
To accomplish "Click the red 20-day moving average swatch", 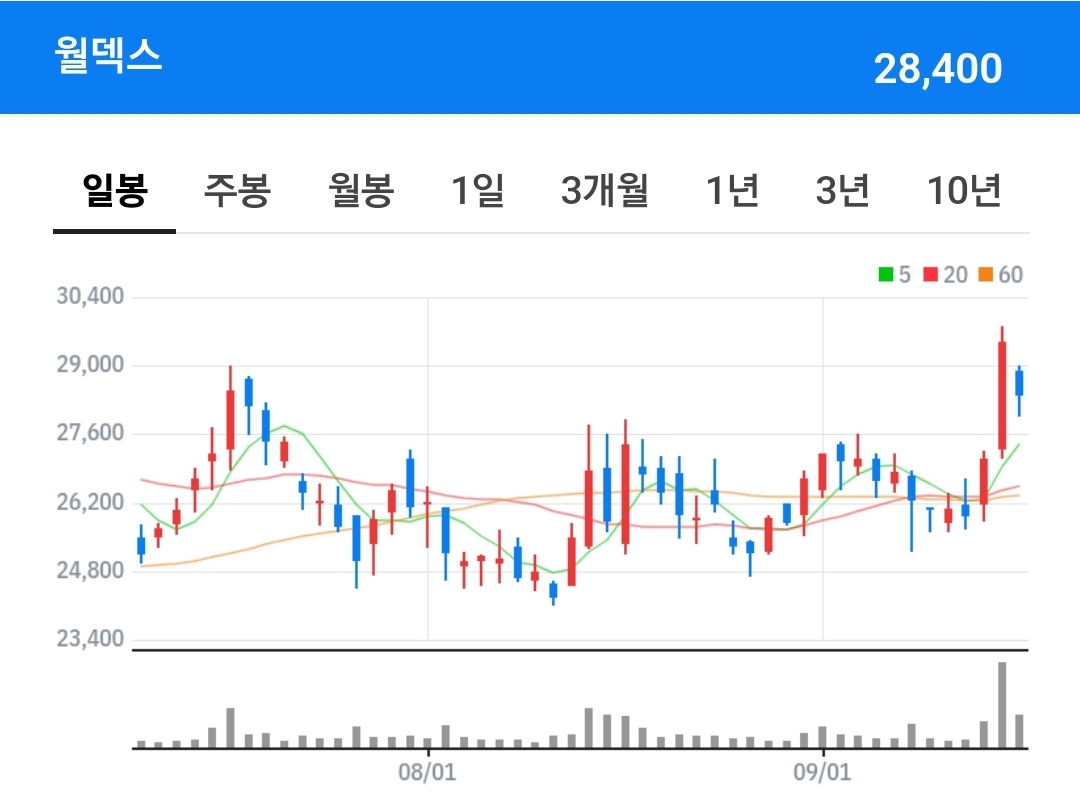I will (931, 274).
